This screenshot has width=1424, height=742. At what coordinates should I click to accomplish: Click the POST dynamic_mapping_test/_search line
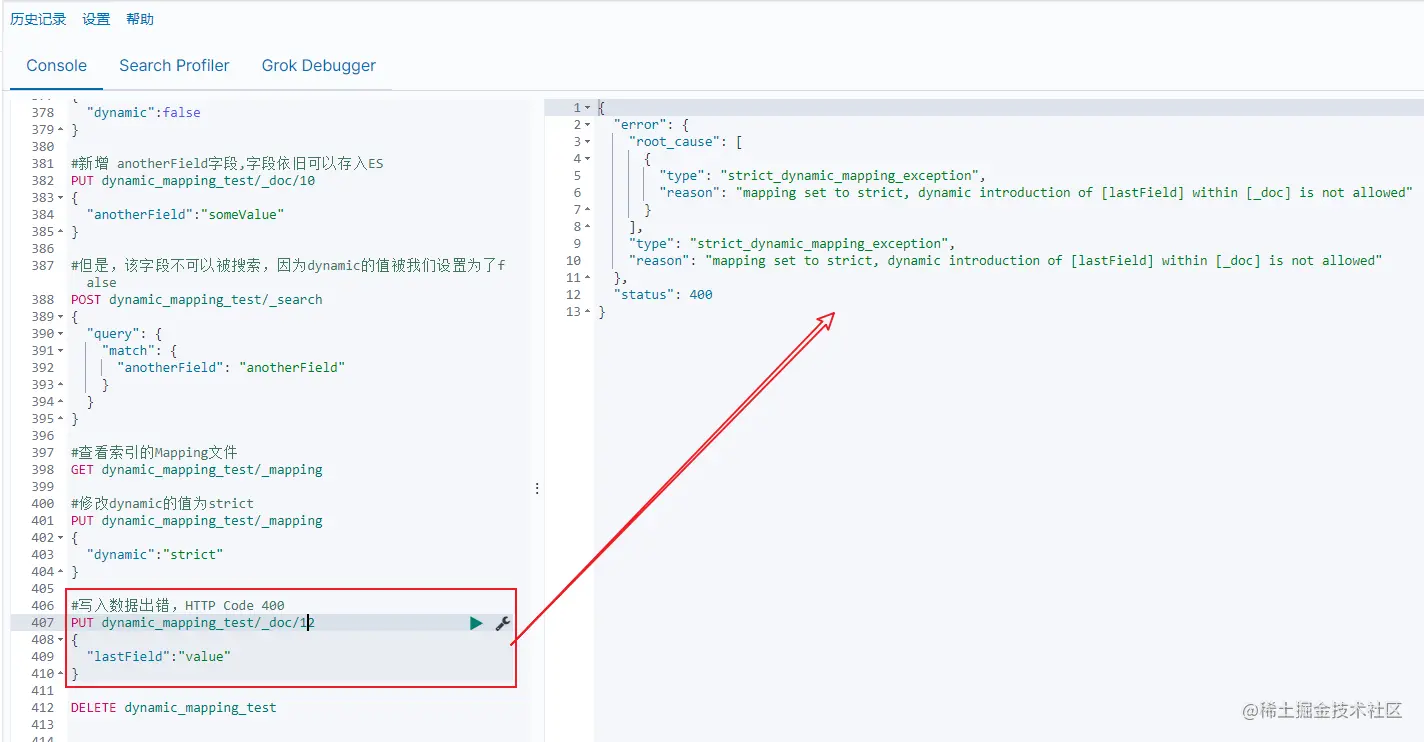click(197, 300)
